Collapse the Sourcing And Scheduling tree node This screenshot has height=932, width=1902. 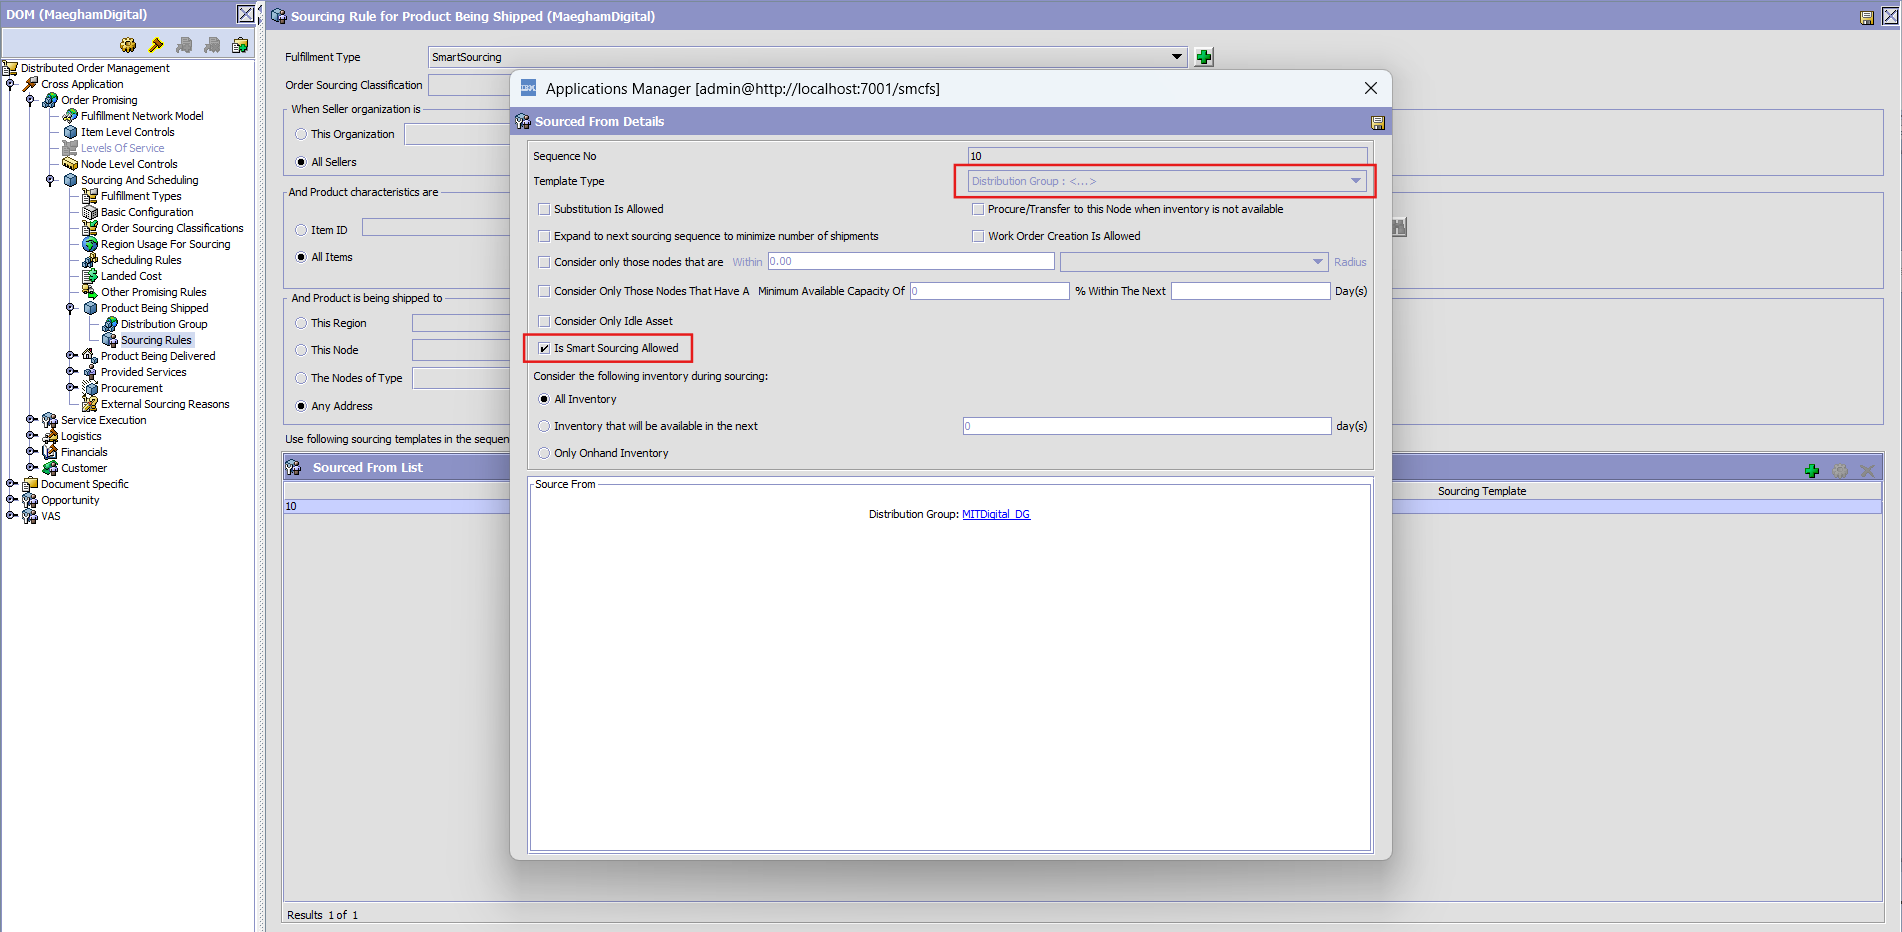pyautogui.click(x=50, y=180)
